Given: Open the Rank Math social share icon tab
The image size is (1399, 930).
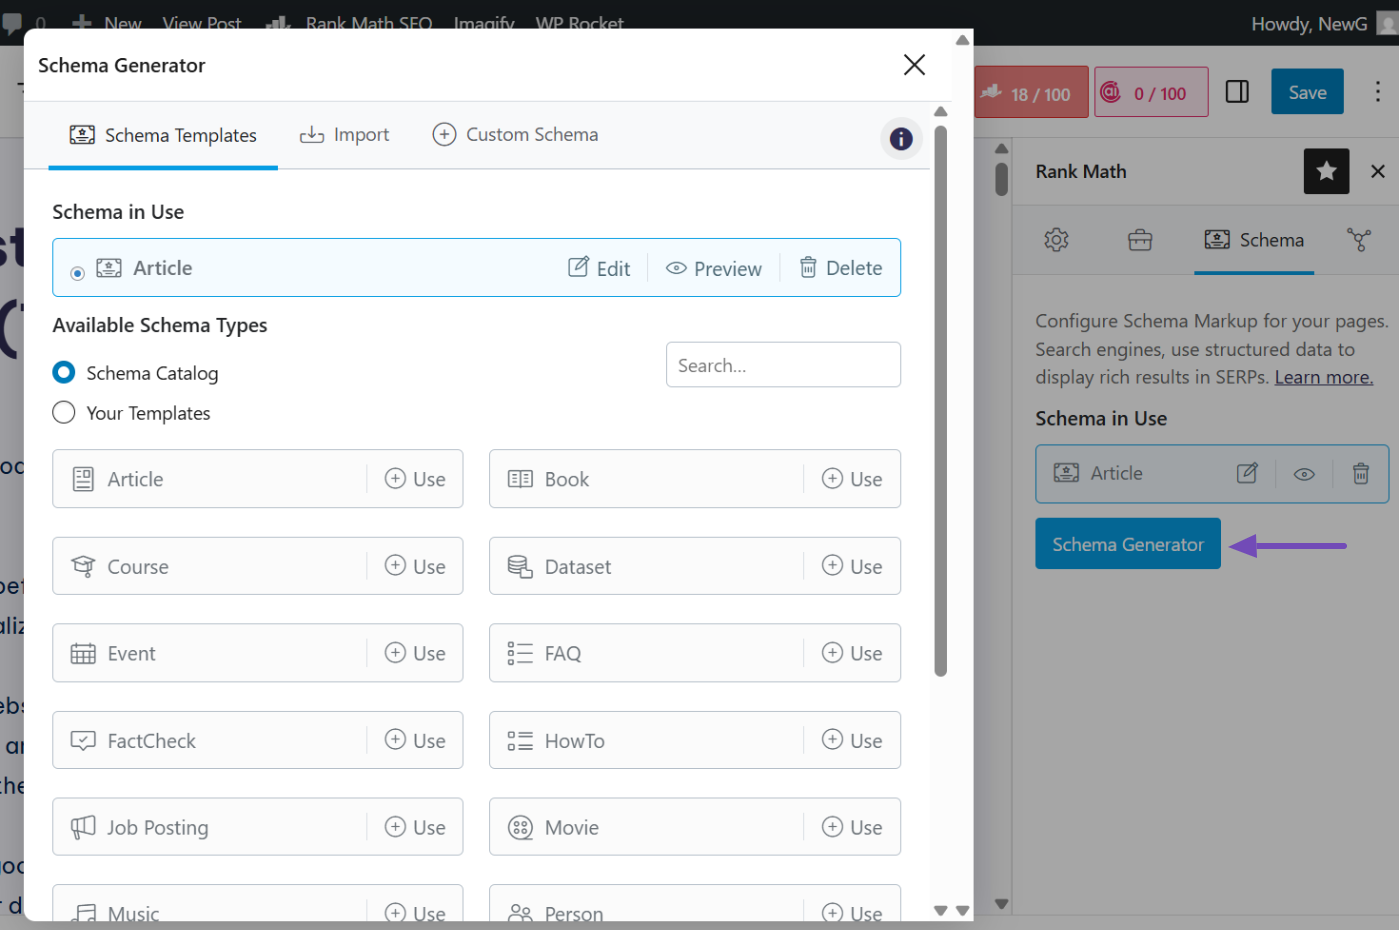Looking at the screenshot, I should (x=1358, y=240).
